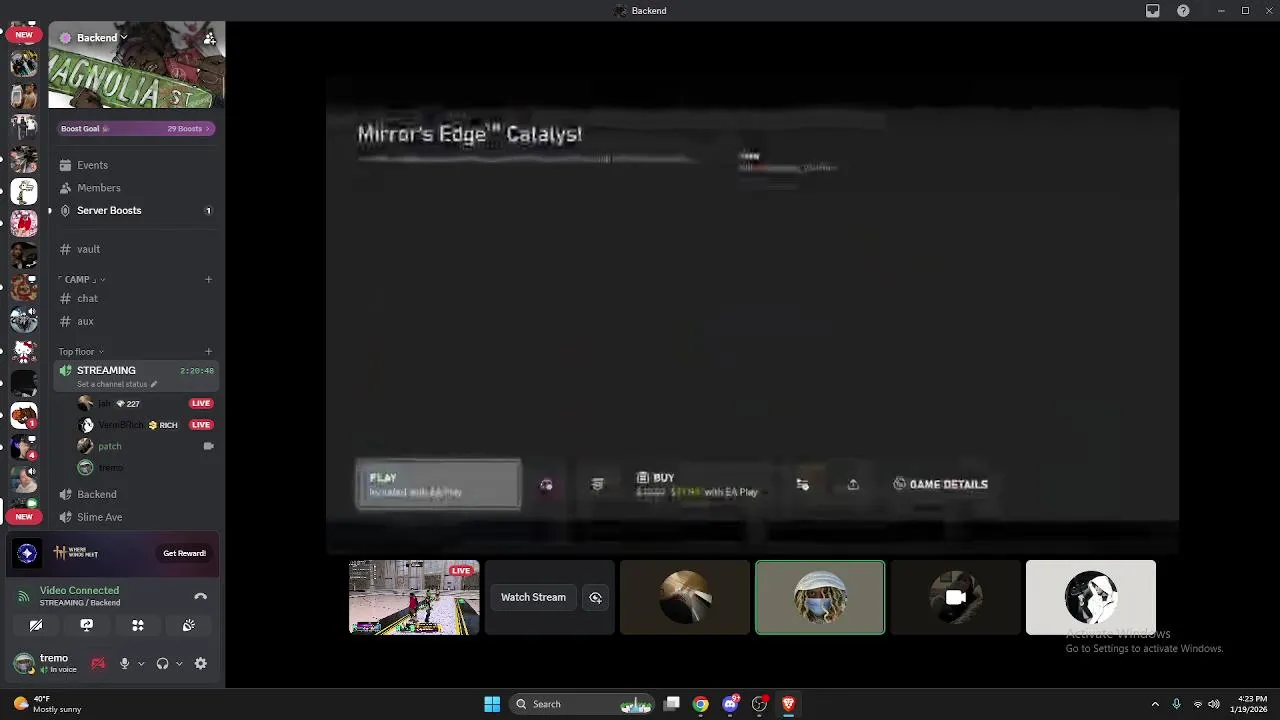Open the help icon in title bar
This screenshot has height=720, width=1280.
click(x=1183, y=11)
